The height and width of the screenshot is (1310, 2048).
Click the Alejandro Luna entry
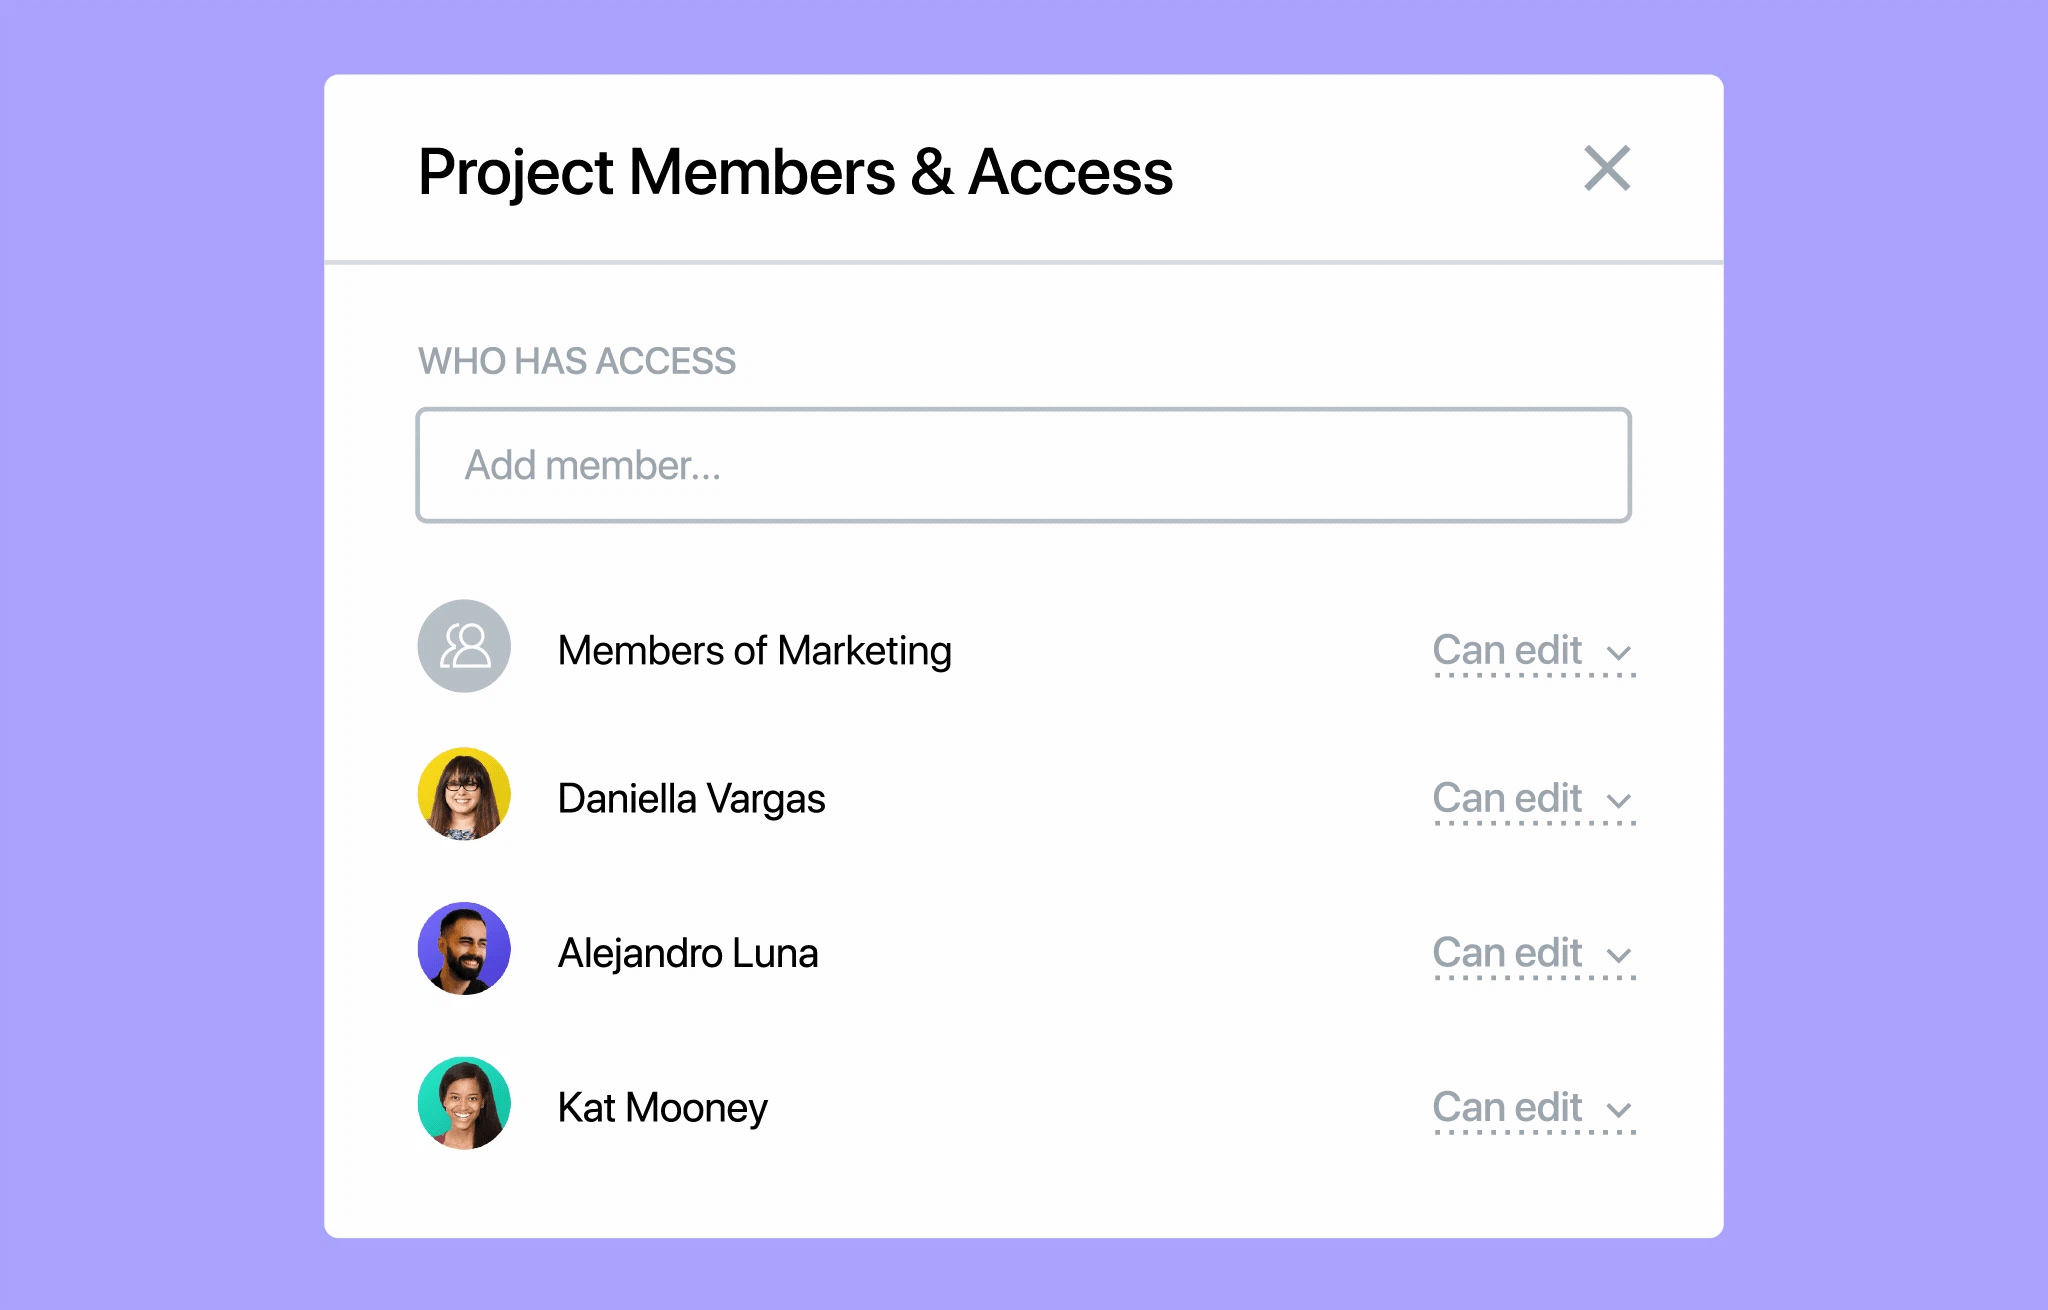(x=688, y=952)
